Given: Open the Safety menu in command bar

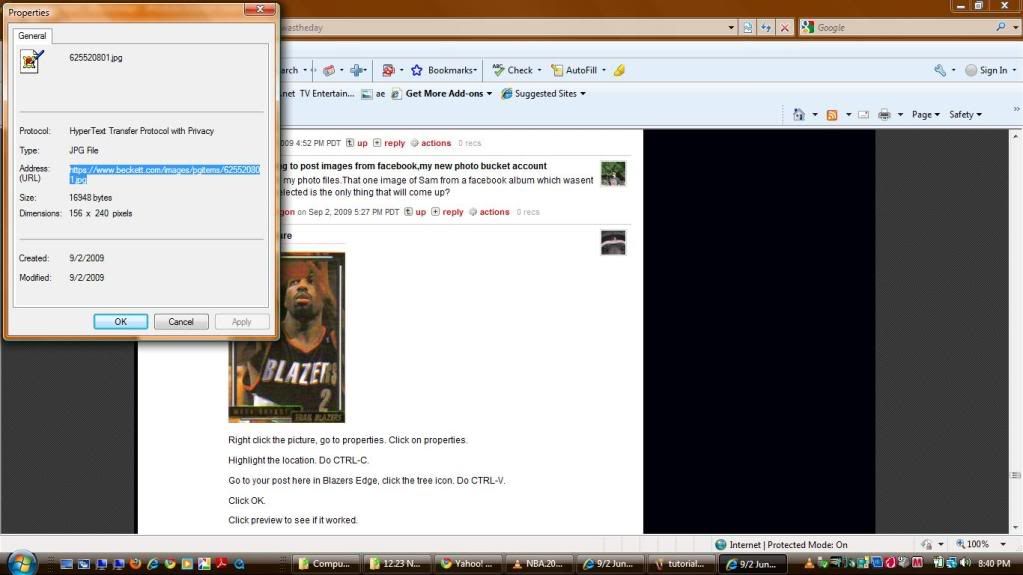Looking at the screenshot, I should tap(966, 115).
